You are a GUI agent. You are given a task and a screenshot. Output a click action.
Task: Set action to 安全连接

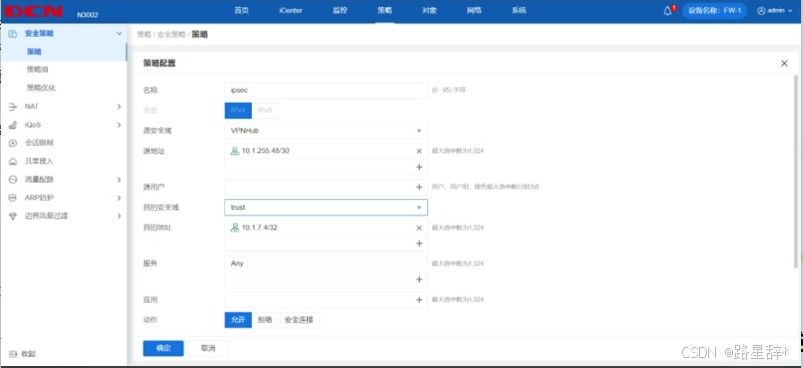click(299, 320)
